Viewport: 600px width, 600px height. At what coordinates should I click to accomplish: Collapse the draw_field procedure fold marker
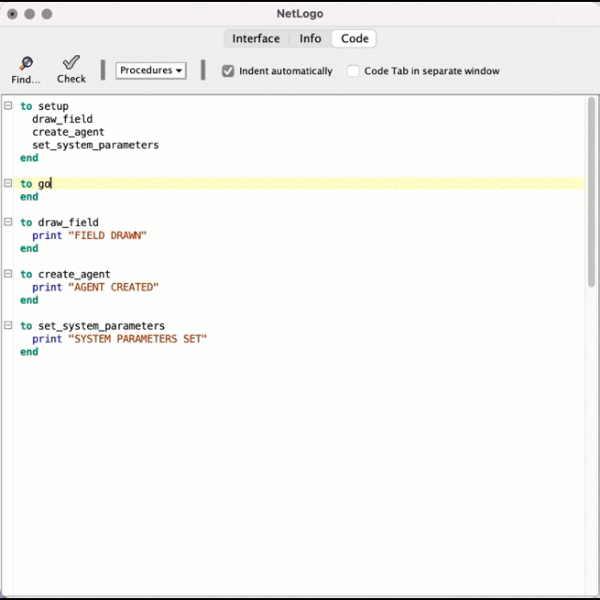8,222
